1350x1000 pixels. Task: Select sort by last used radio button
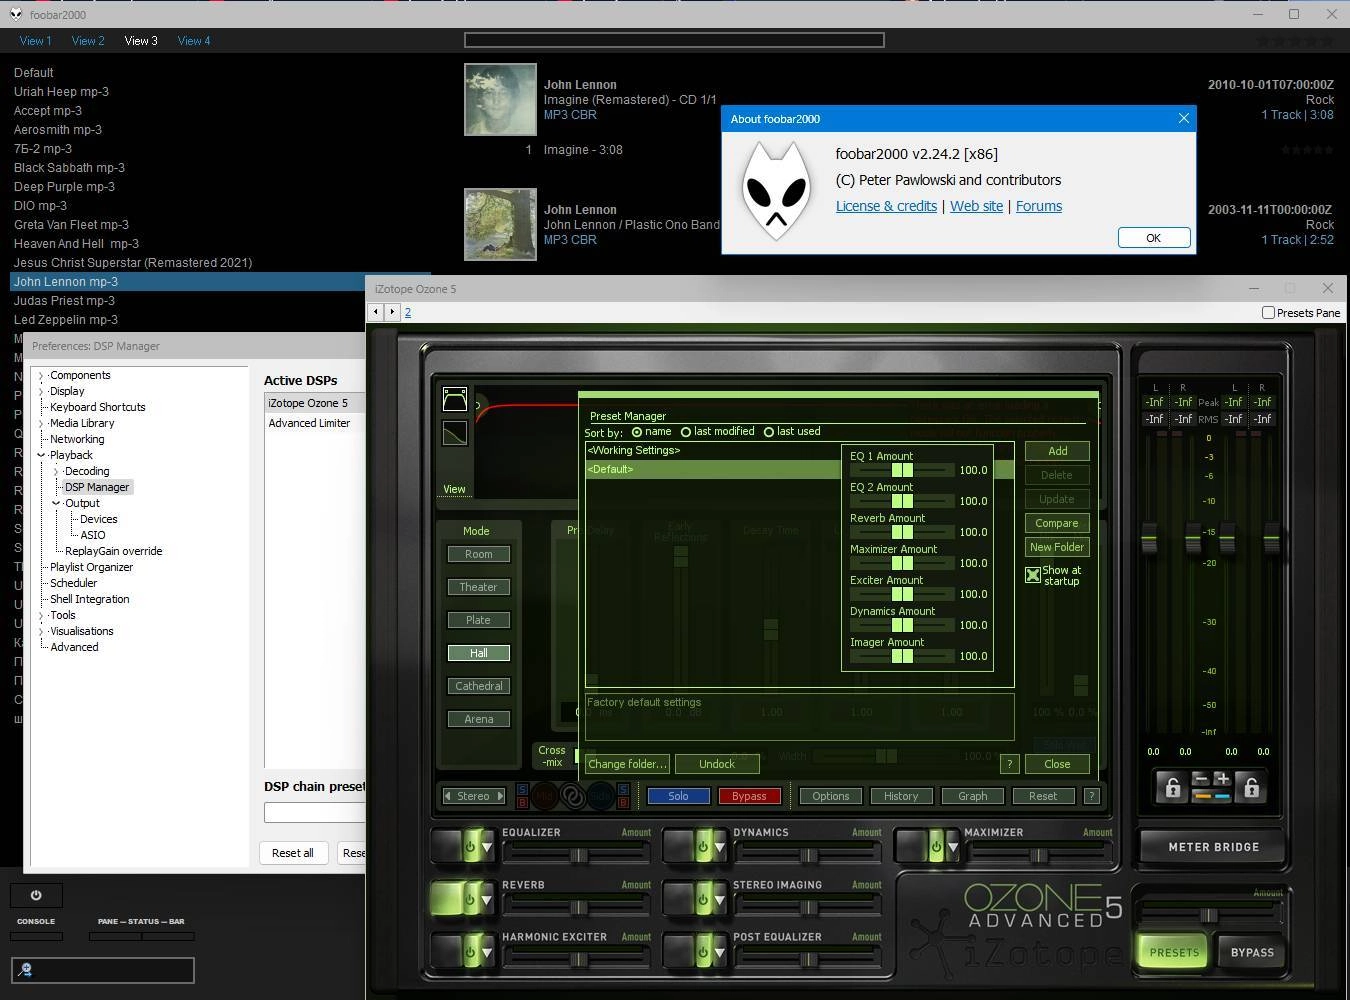pos(768,432)
